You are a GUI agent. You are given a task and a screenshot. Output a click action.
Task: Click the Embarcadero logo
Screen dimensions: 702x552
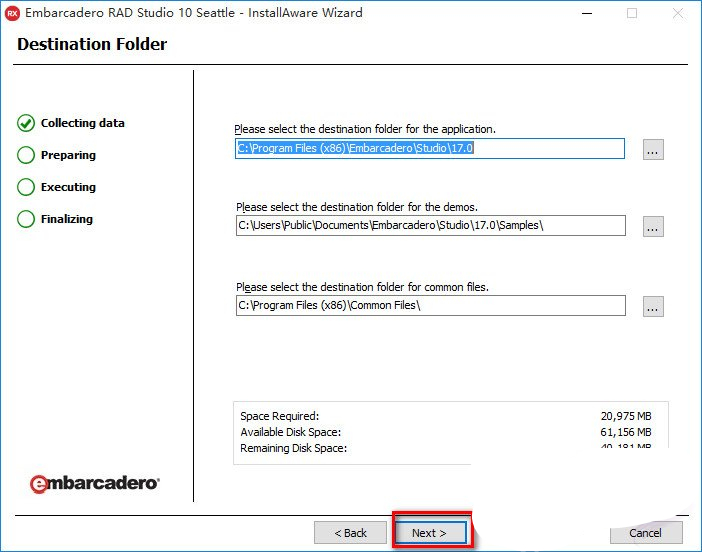coord(94,484)
